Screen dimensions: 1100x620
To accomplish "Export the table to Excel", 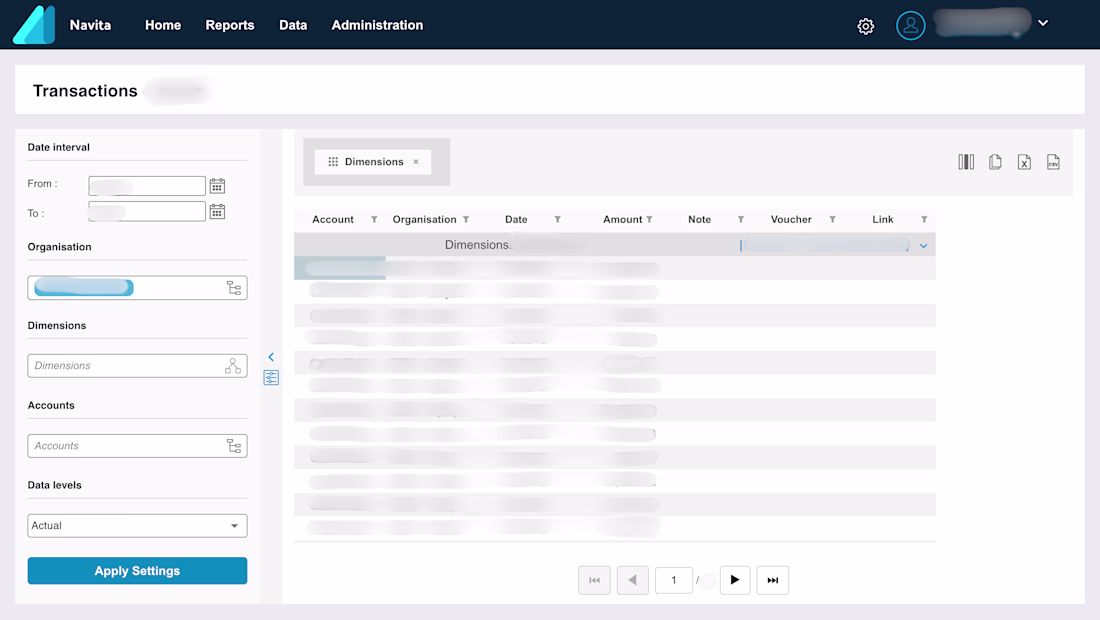I will click(x=1024, y=162).
